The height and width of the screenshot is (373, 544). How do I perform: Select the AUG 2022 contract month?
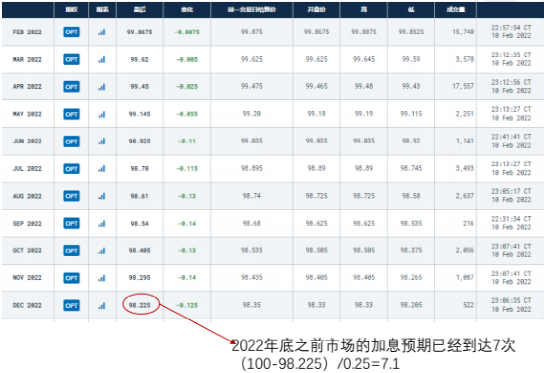click(x=27, y=196)
